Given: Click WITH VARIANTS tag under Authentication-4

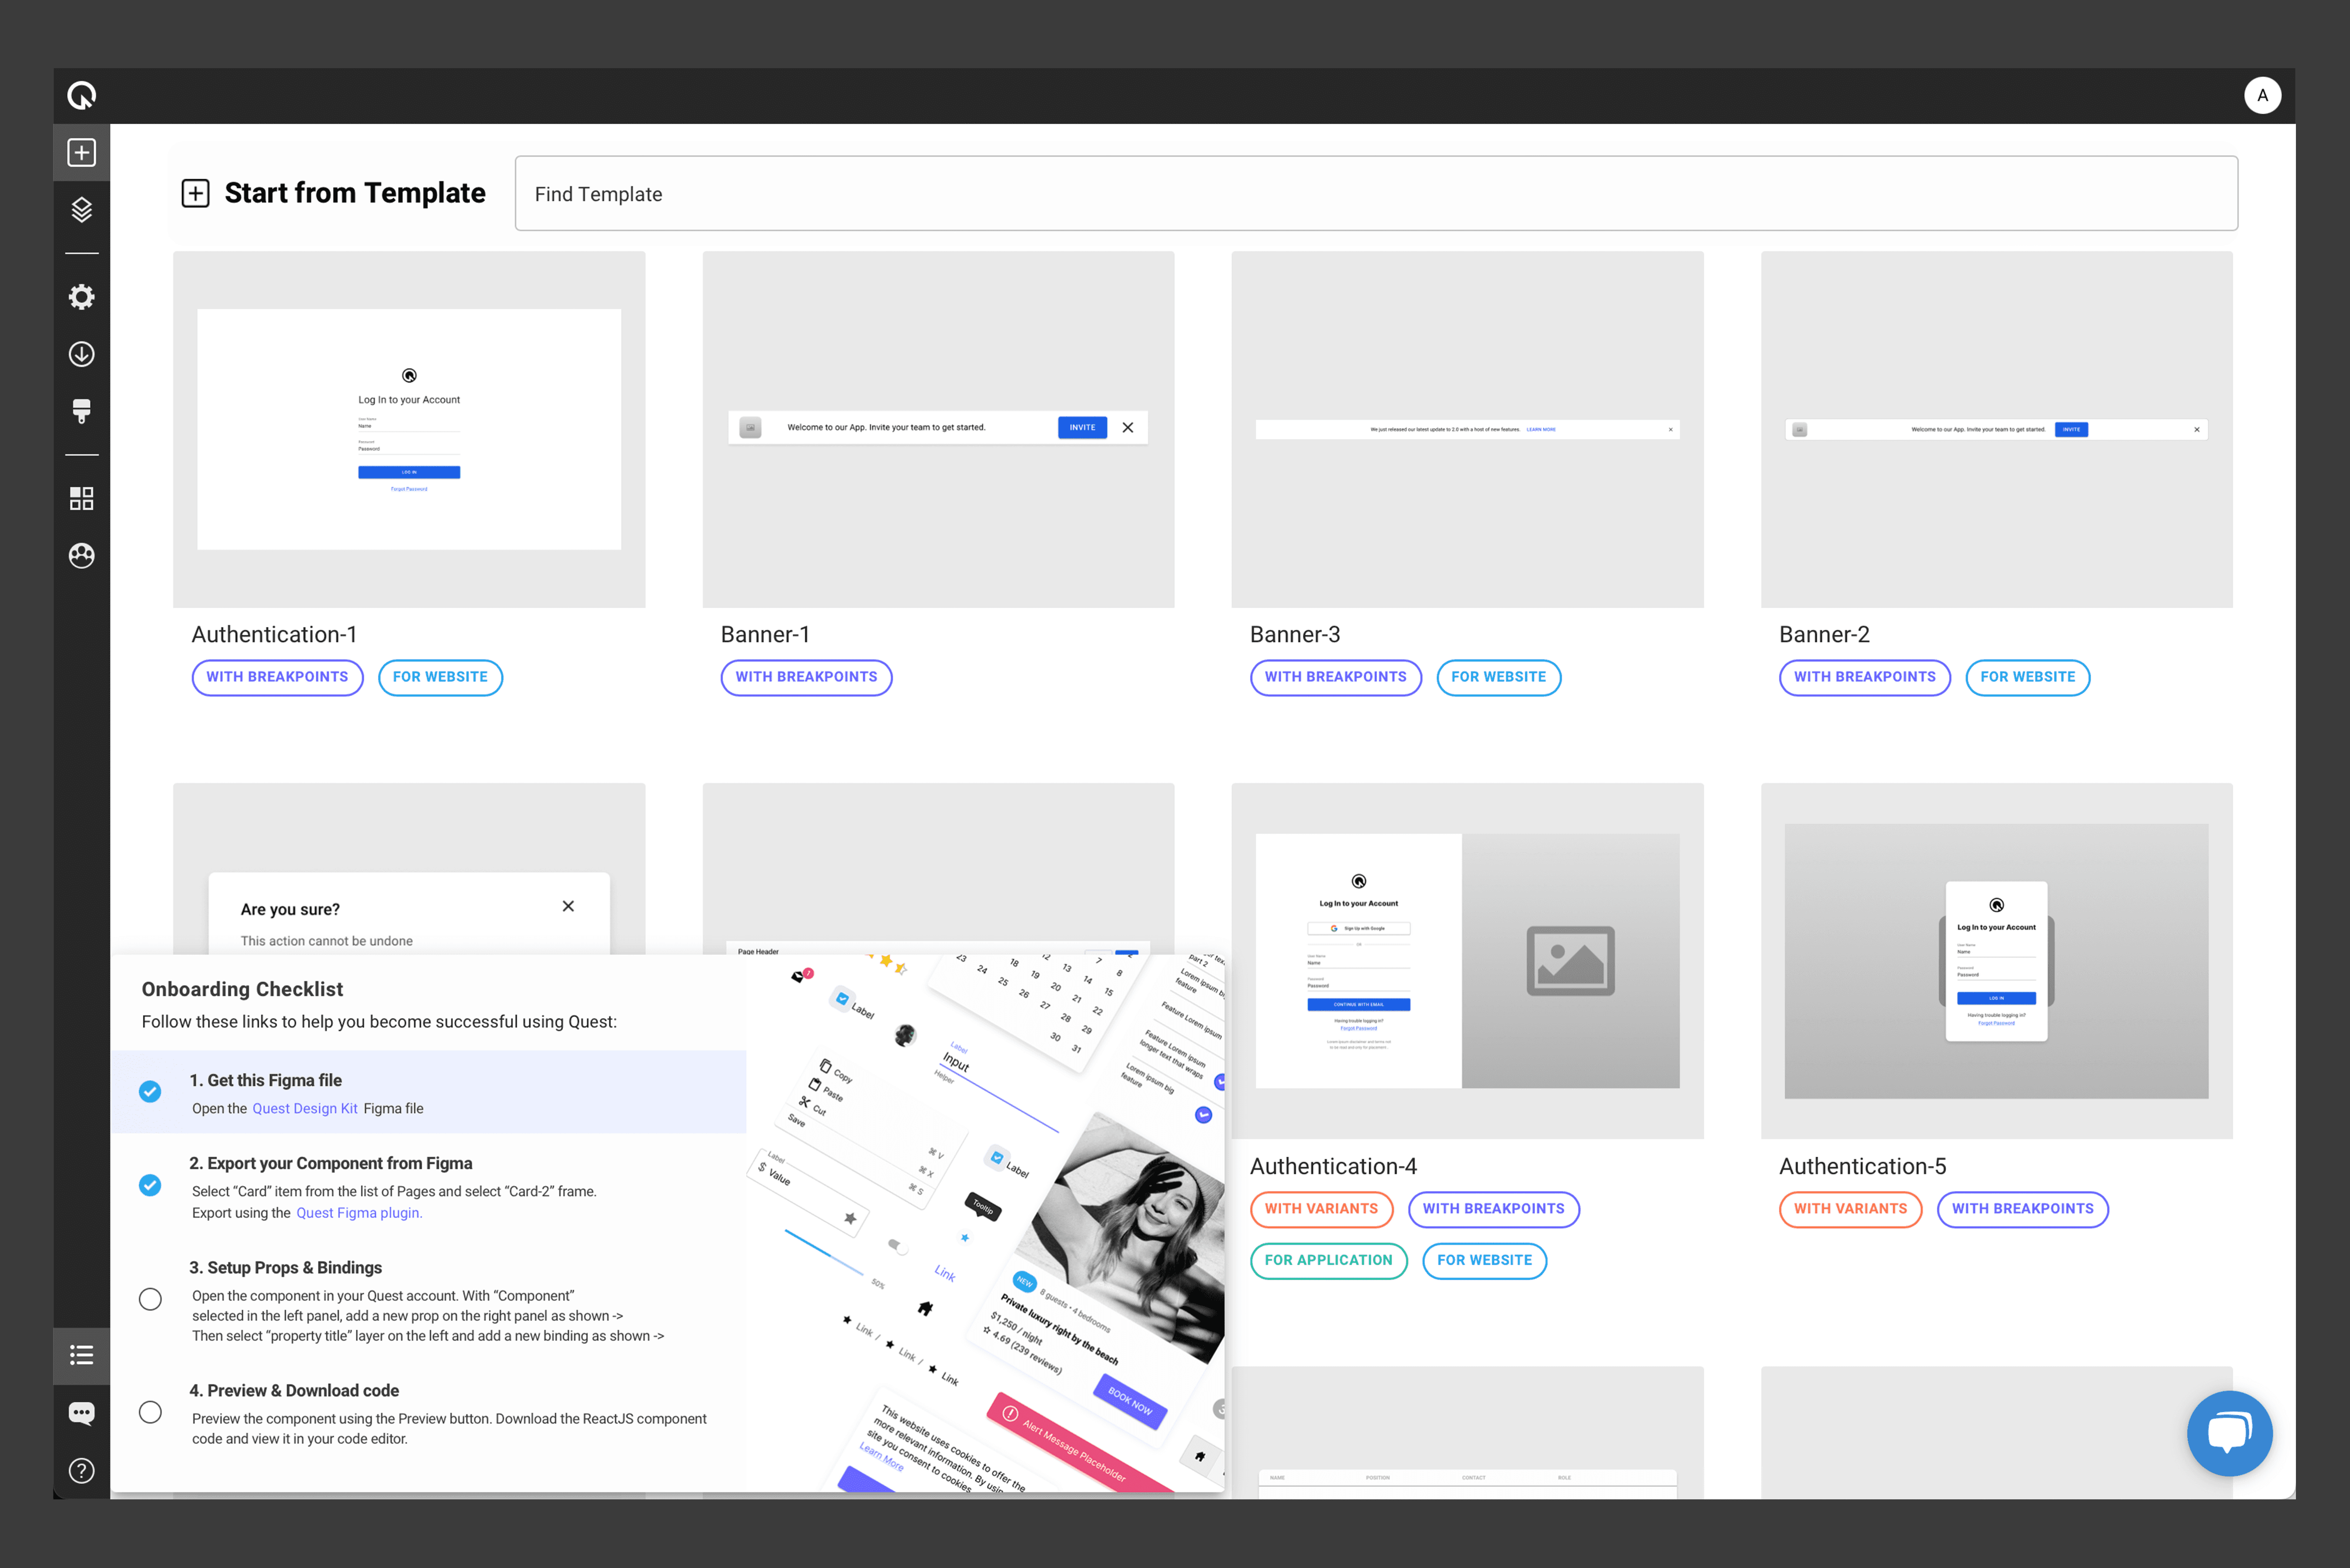Looking at the screenshot, I should coord(1320,1208).
